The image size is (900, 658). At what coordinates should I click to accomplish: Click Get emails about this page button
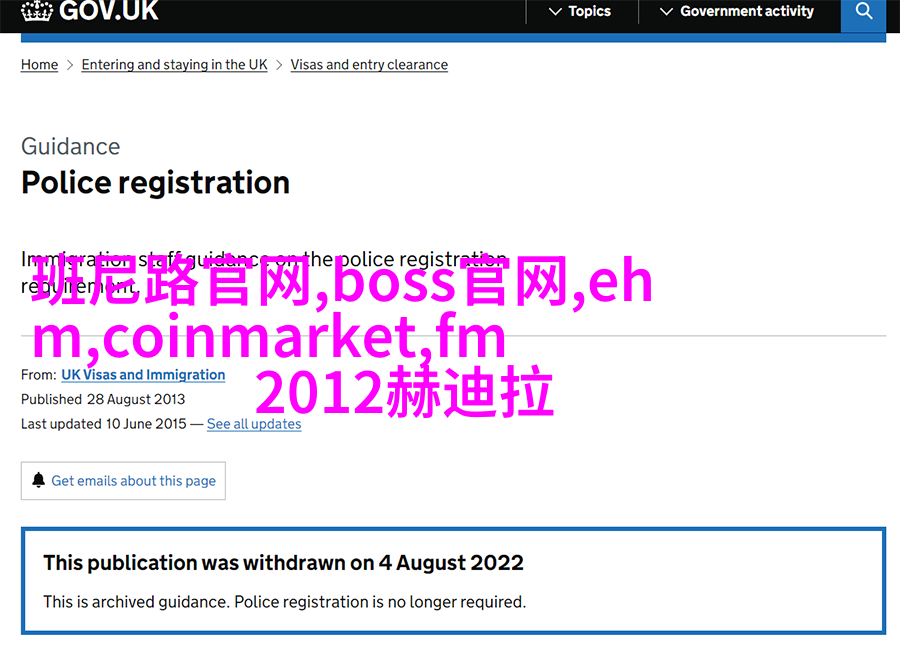(123, 481)
